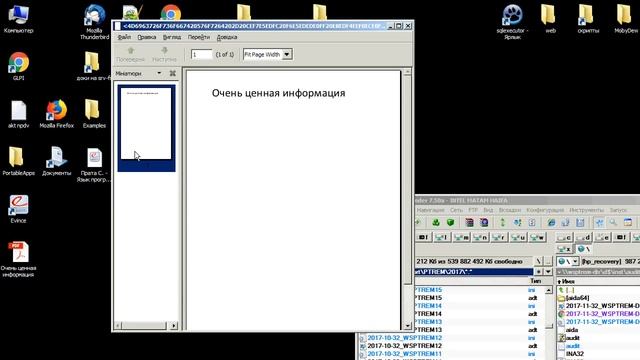This screenshot has width=640, height=360.
Task: Switch right panel to drive e
Action: point(602,237)
